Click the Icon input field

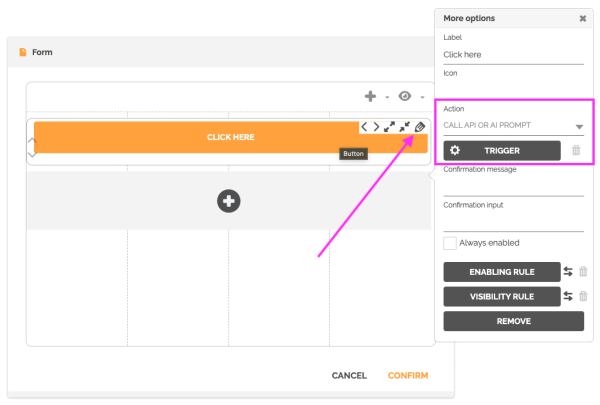514,89
